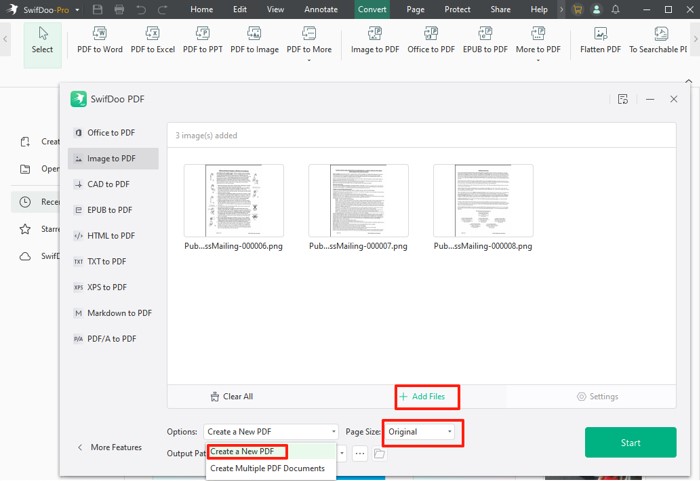Choose PDF to PPT conversion
The width and height of the screenshot is (700, 481).
coord(203,40)
